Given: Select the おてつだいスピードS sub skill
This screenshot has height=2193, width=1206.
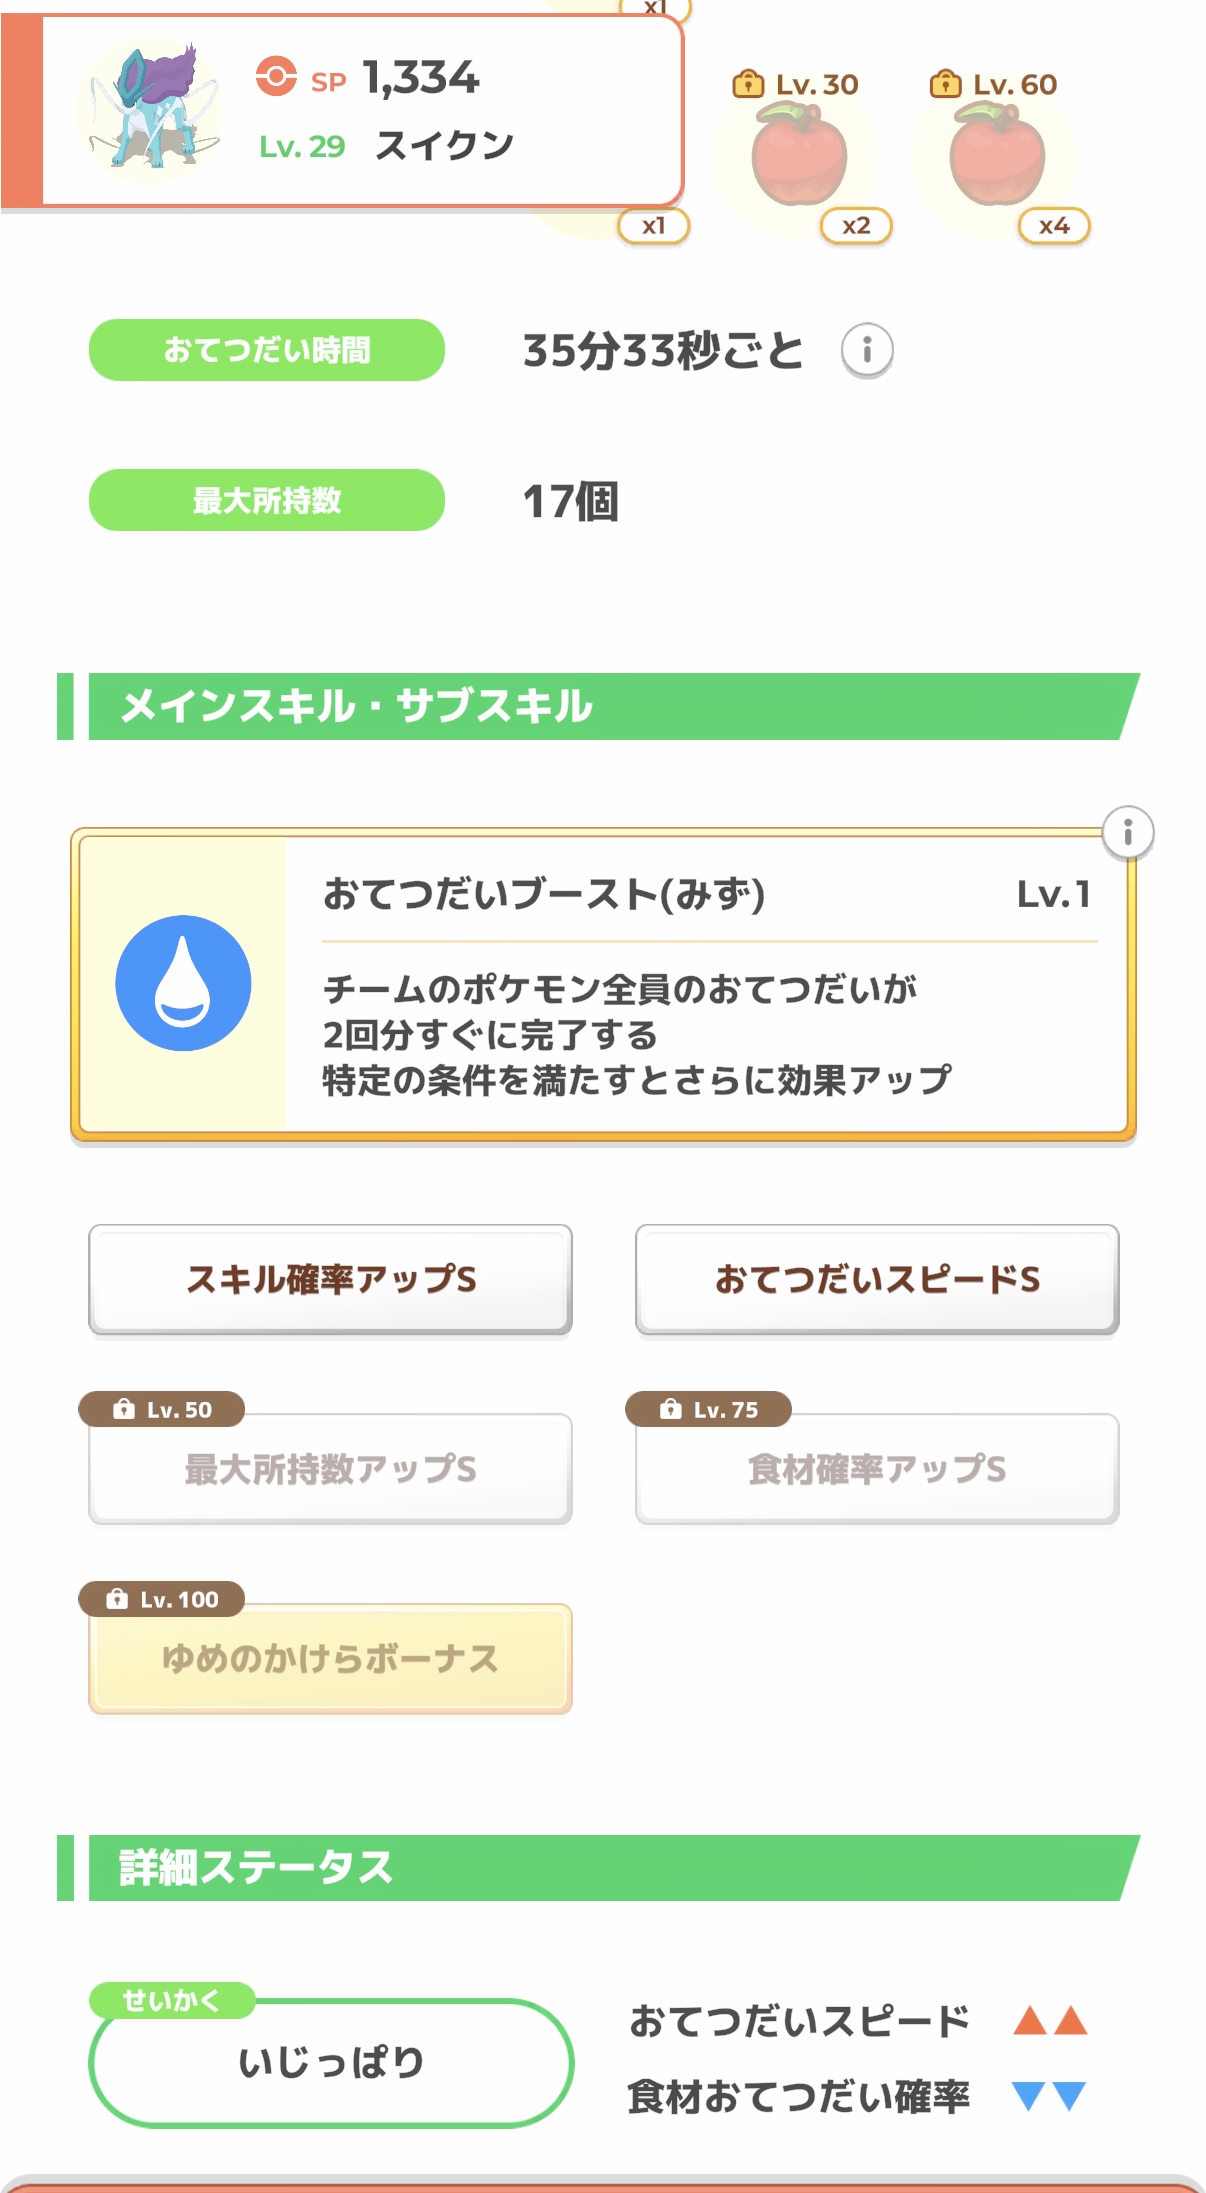Looking at the screenshot, I should 877,1279.
